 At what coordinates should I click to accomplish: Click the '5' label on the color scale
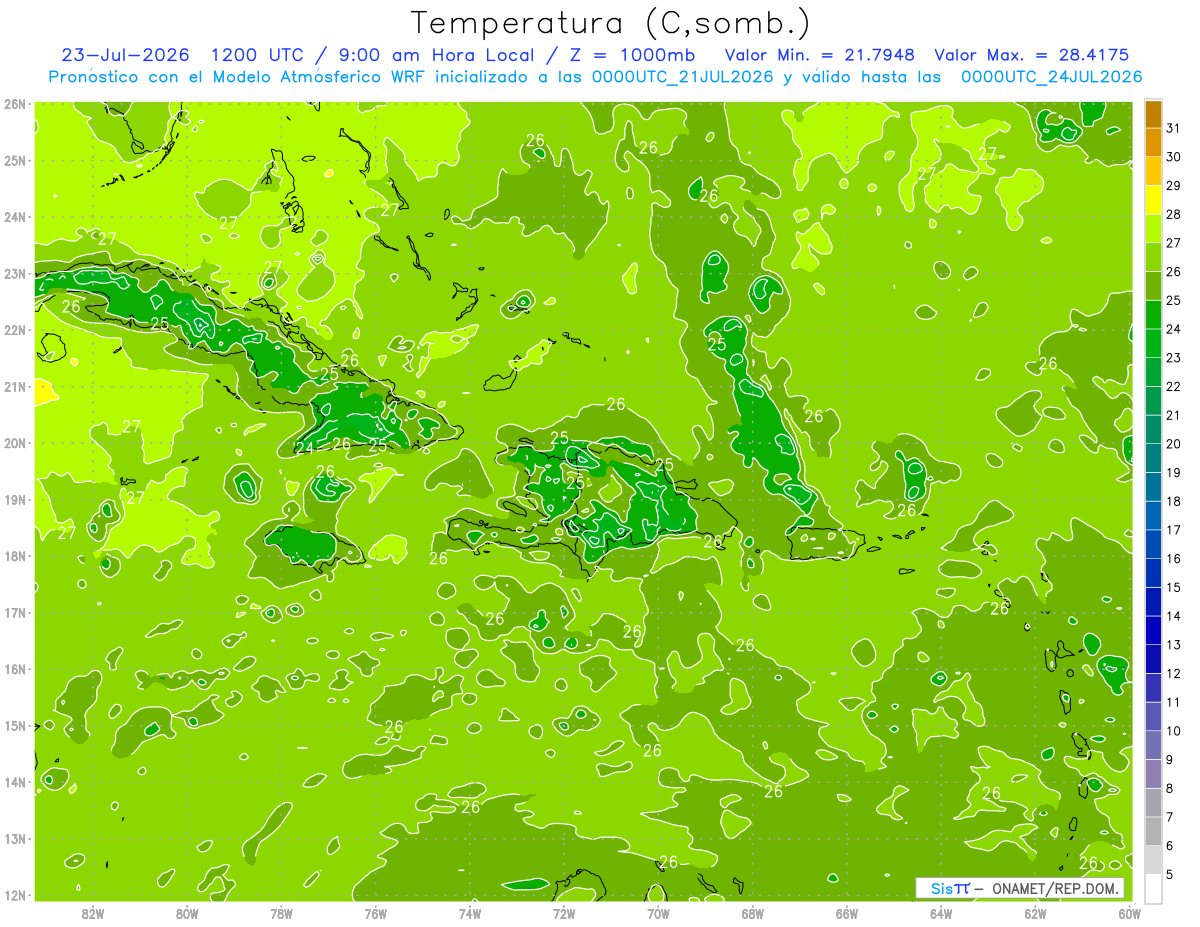pyautogui.click(x=1170, y=875)
